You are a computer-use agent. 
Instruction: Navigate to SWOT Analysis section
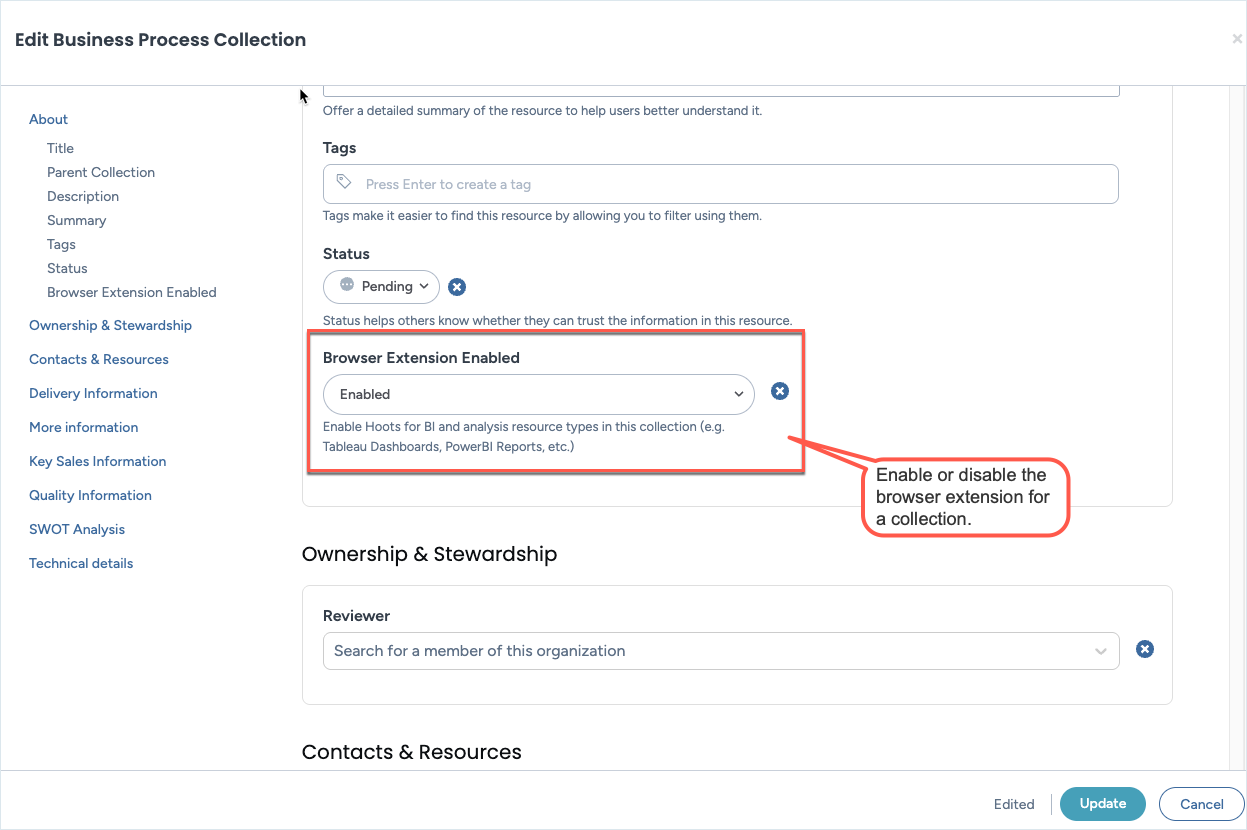(77, 529)
